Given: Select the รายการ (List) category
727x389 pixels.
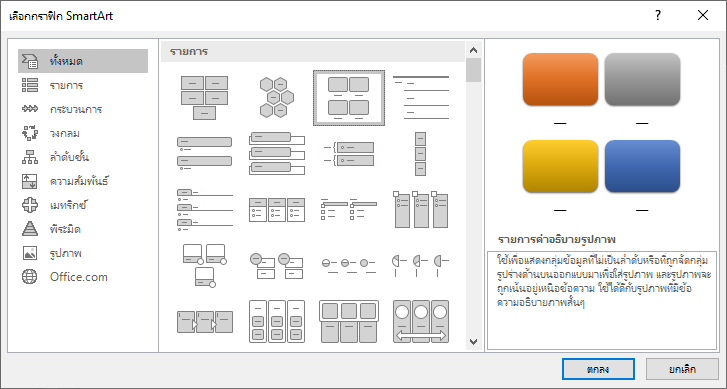Looking at the screenshot, I should [83, 85].
